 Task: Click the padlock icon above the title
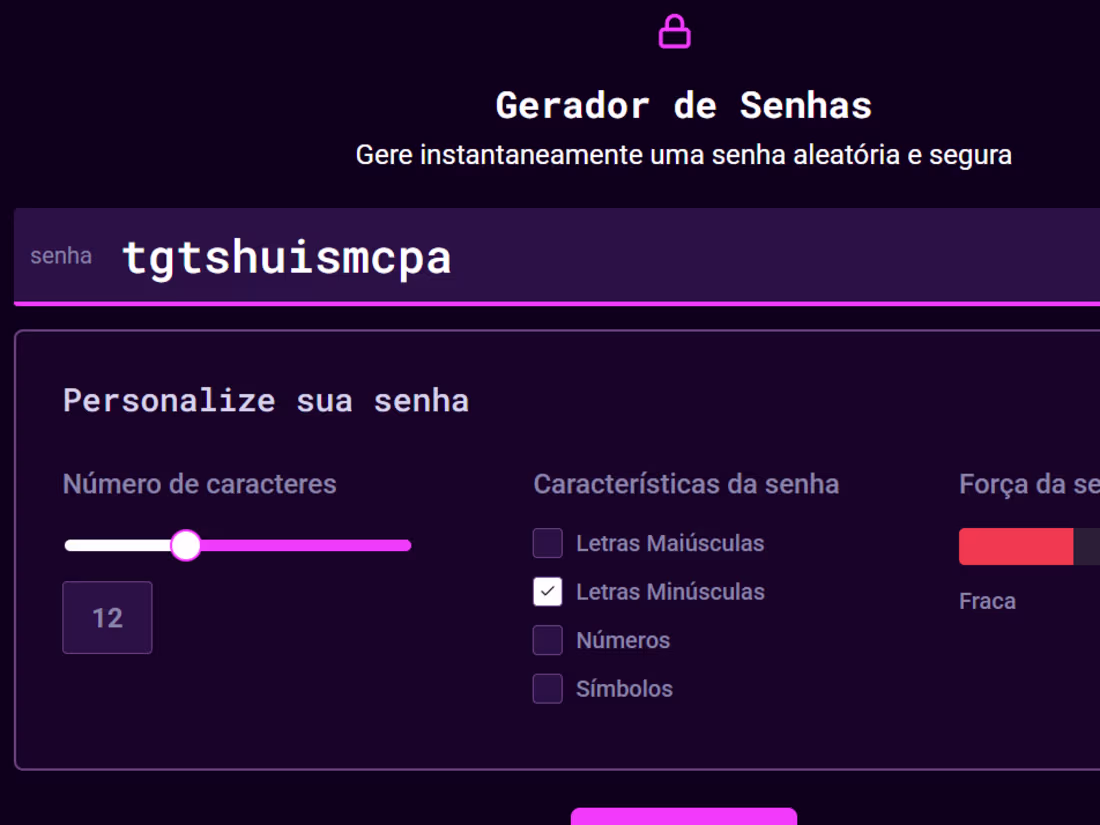675,30
